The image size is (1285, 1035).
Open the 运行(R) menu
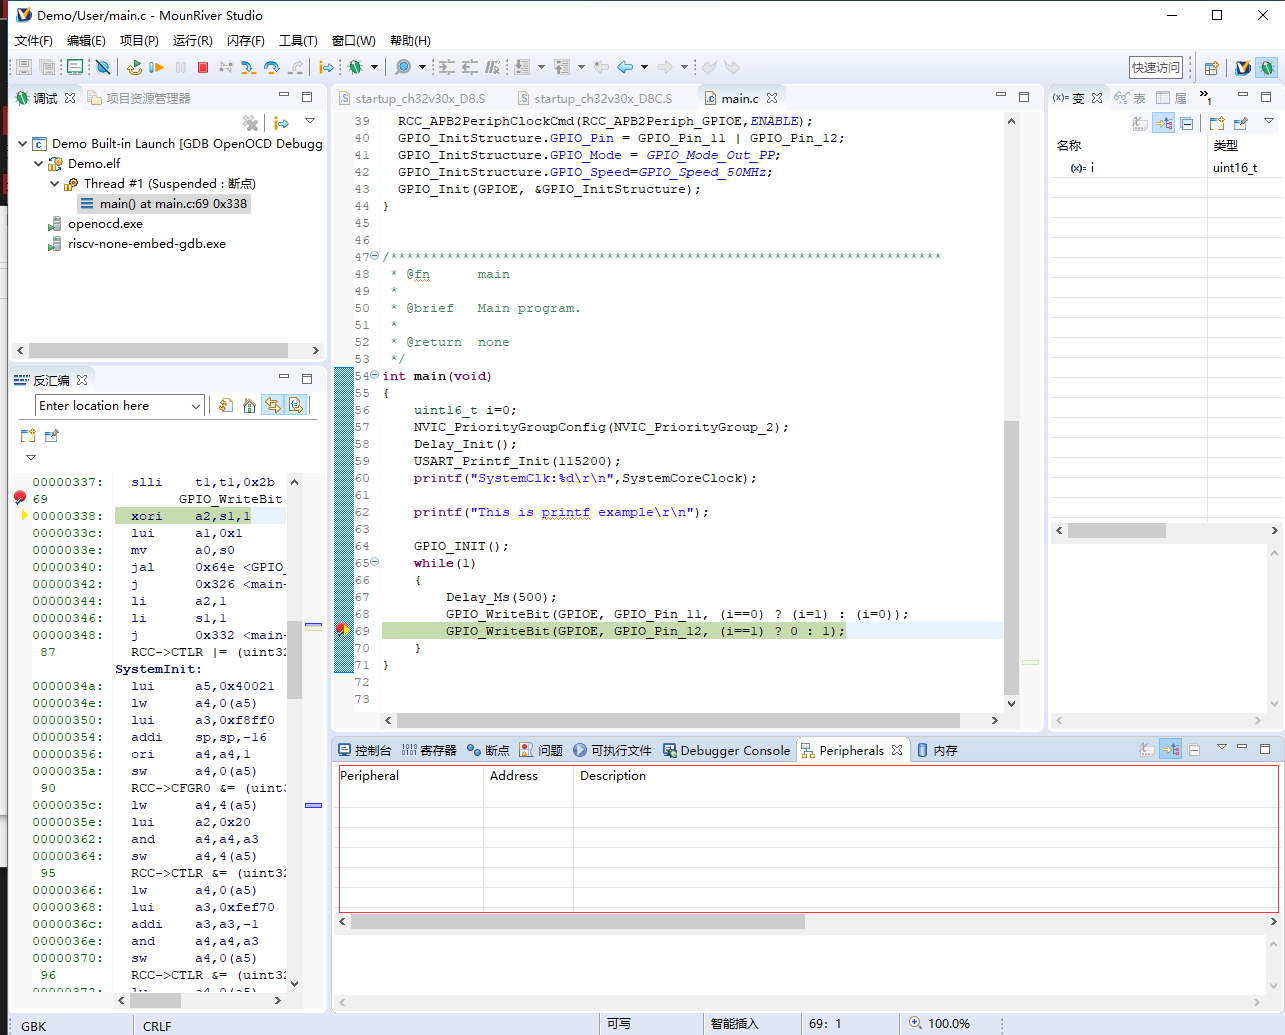[192, 40]
